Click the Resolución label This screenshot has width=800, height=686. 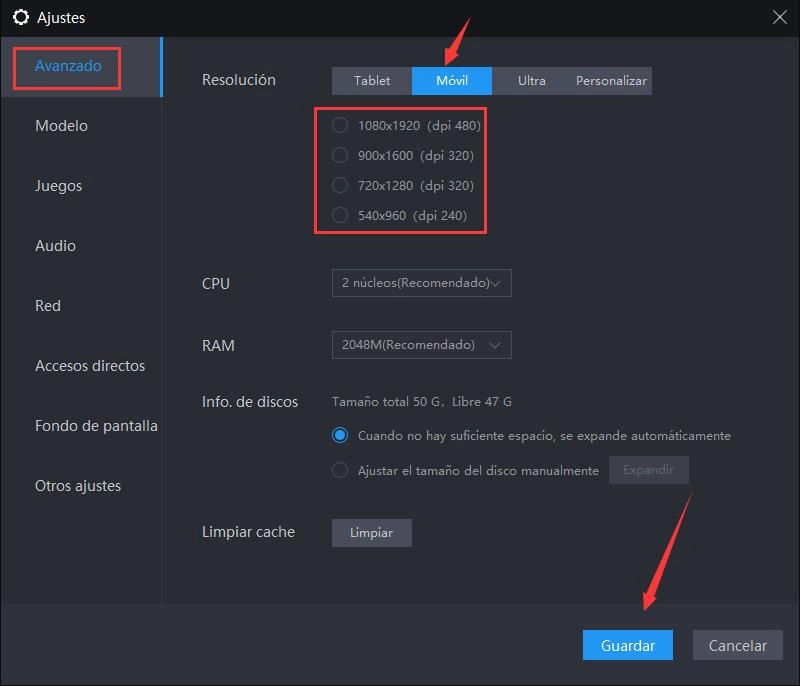click(239, 80)
